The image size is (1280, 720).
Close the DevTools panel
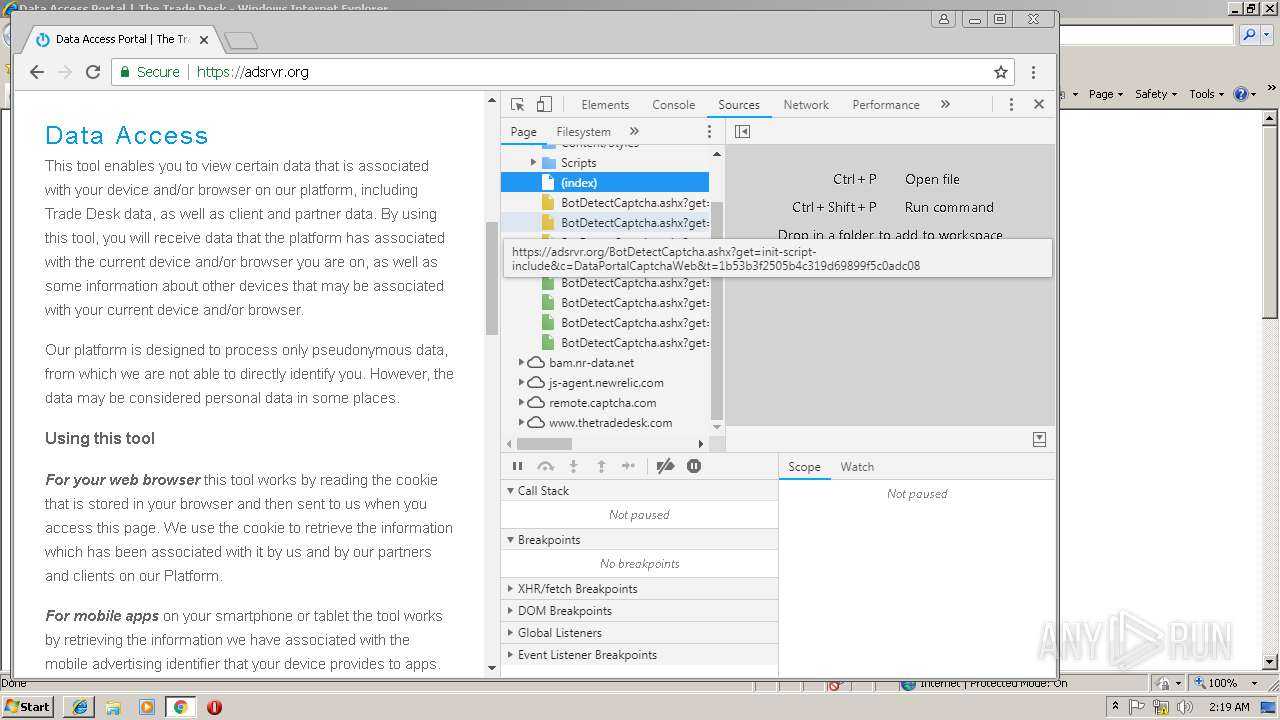[1039, 104]
